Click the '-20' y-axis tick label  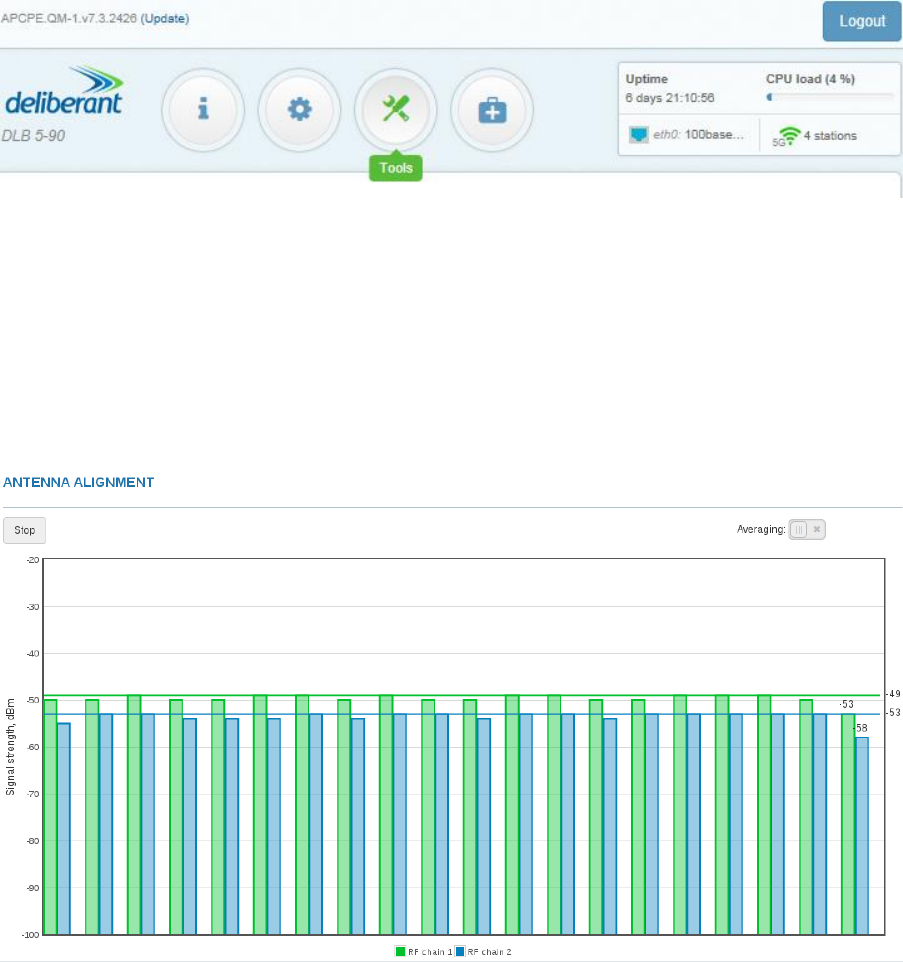pos(33,560)
